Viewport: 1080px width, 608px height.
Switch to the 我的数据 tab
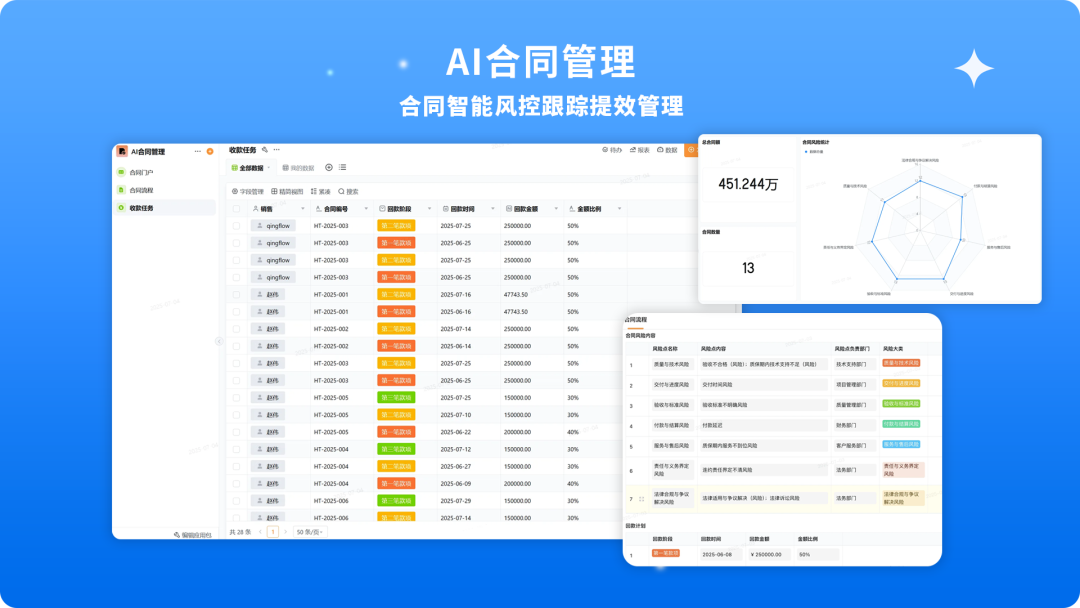pyautogui.click(x=298, y=168)
